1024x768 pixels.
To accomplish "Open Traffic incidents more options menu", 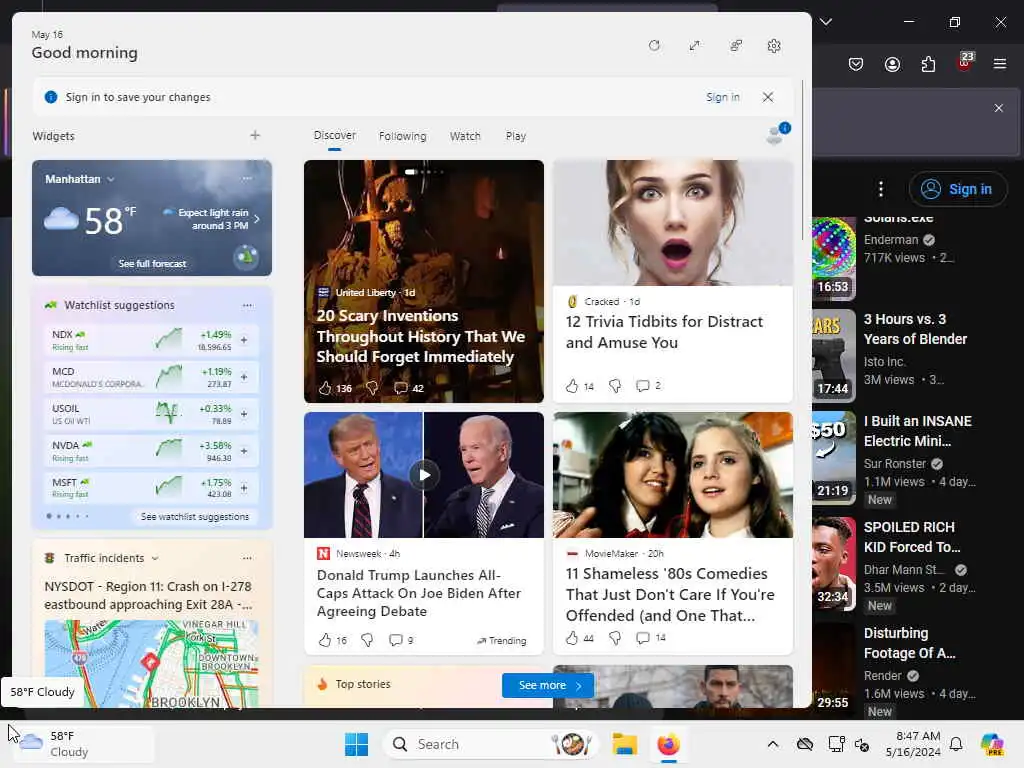I will coord(247,558).
